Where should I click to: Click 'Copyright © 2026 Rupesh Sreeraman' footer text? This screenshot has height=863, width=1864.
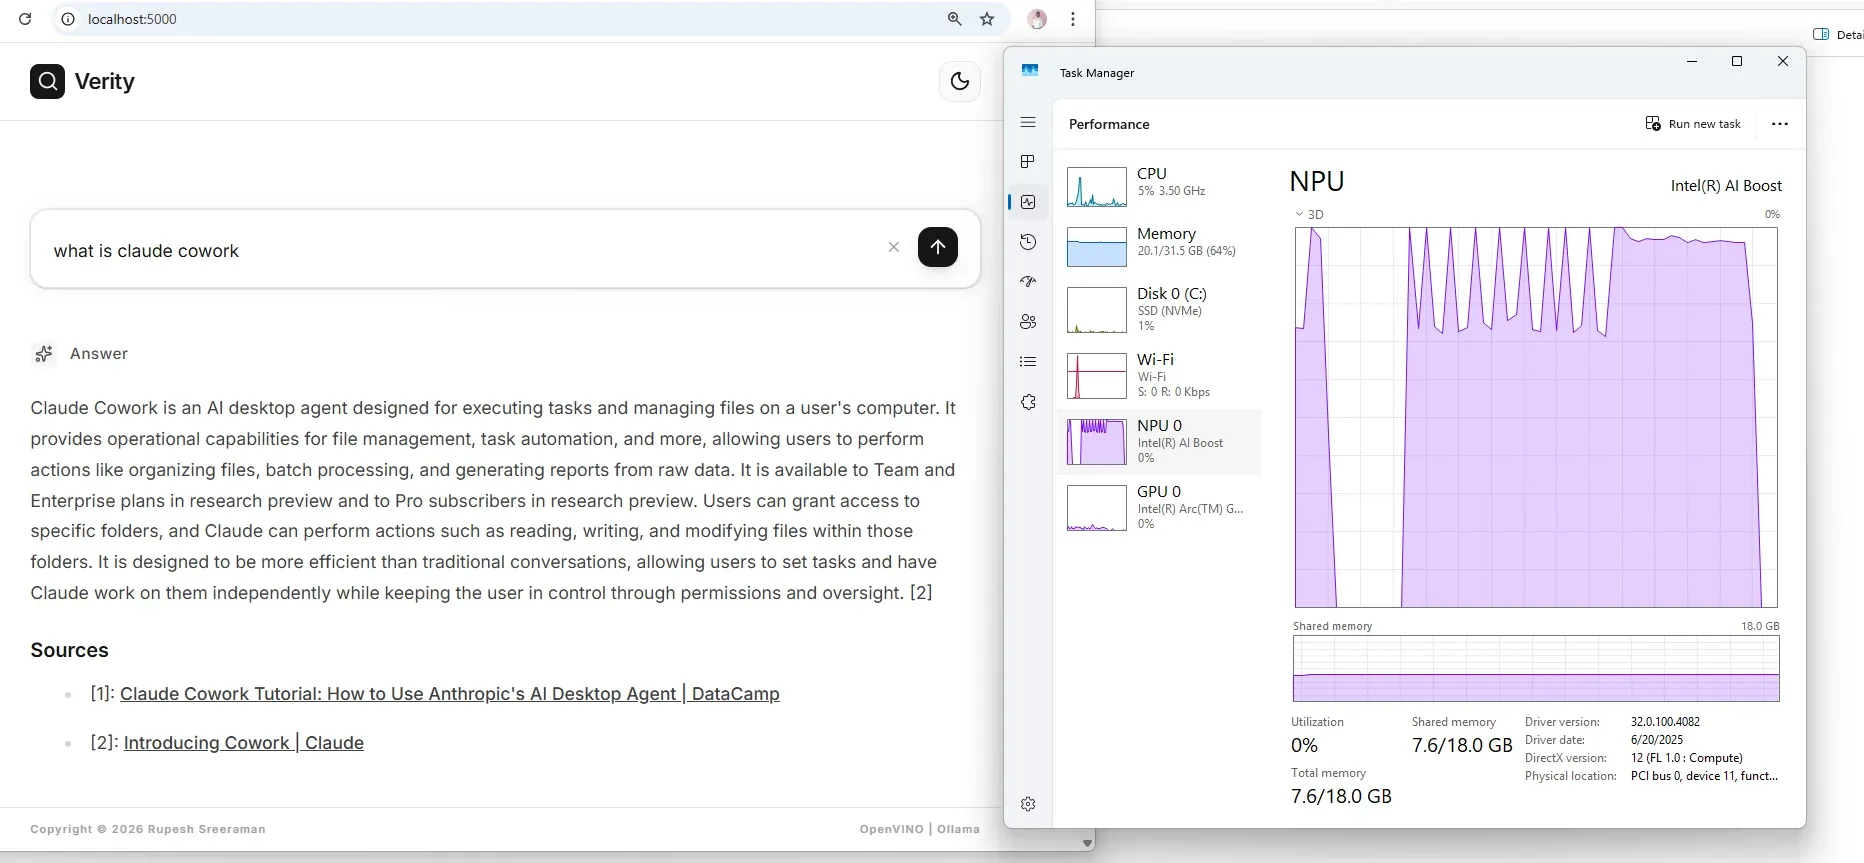tap(148, 829)
